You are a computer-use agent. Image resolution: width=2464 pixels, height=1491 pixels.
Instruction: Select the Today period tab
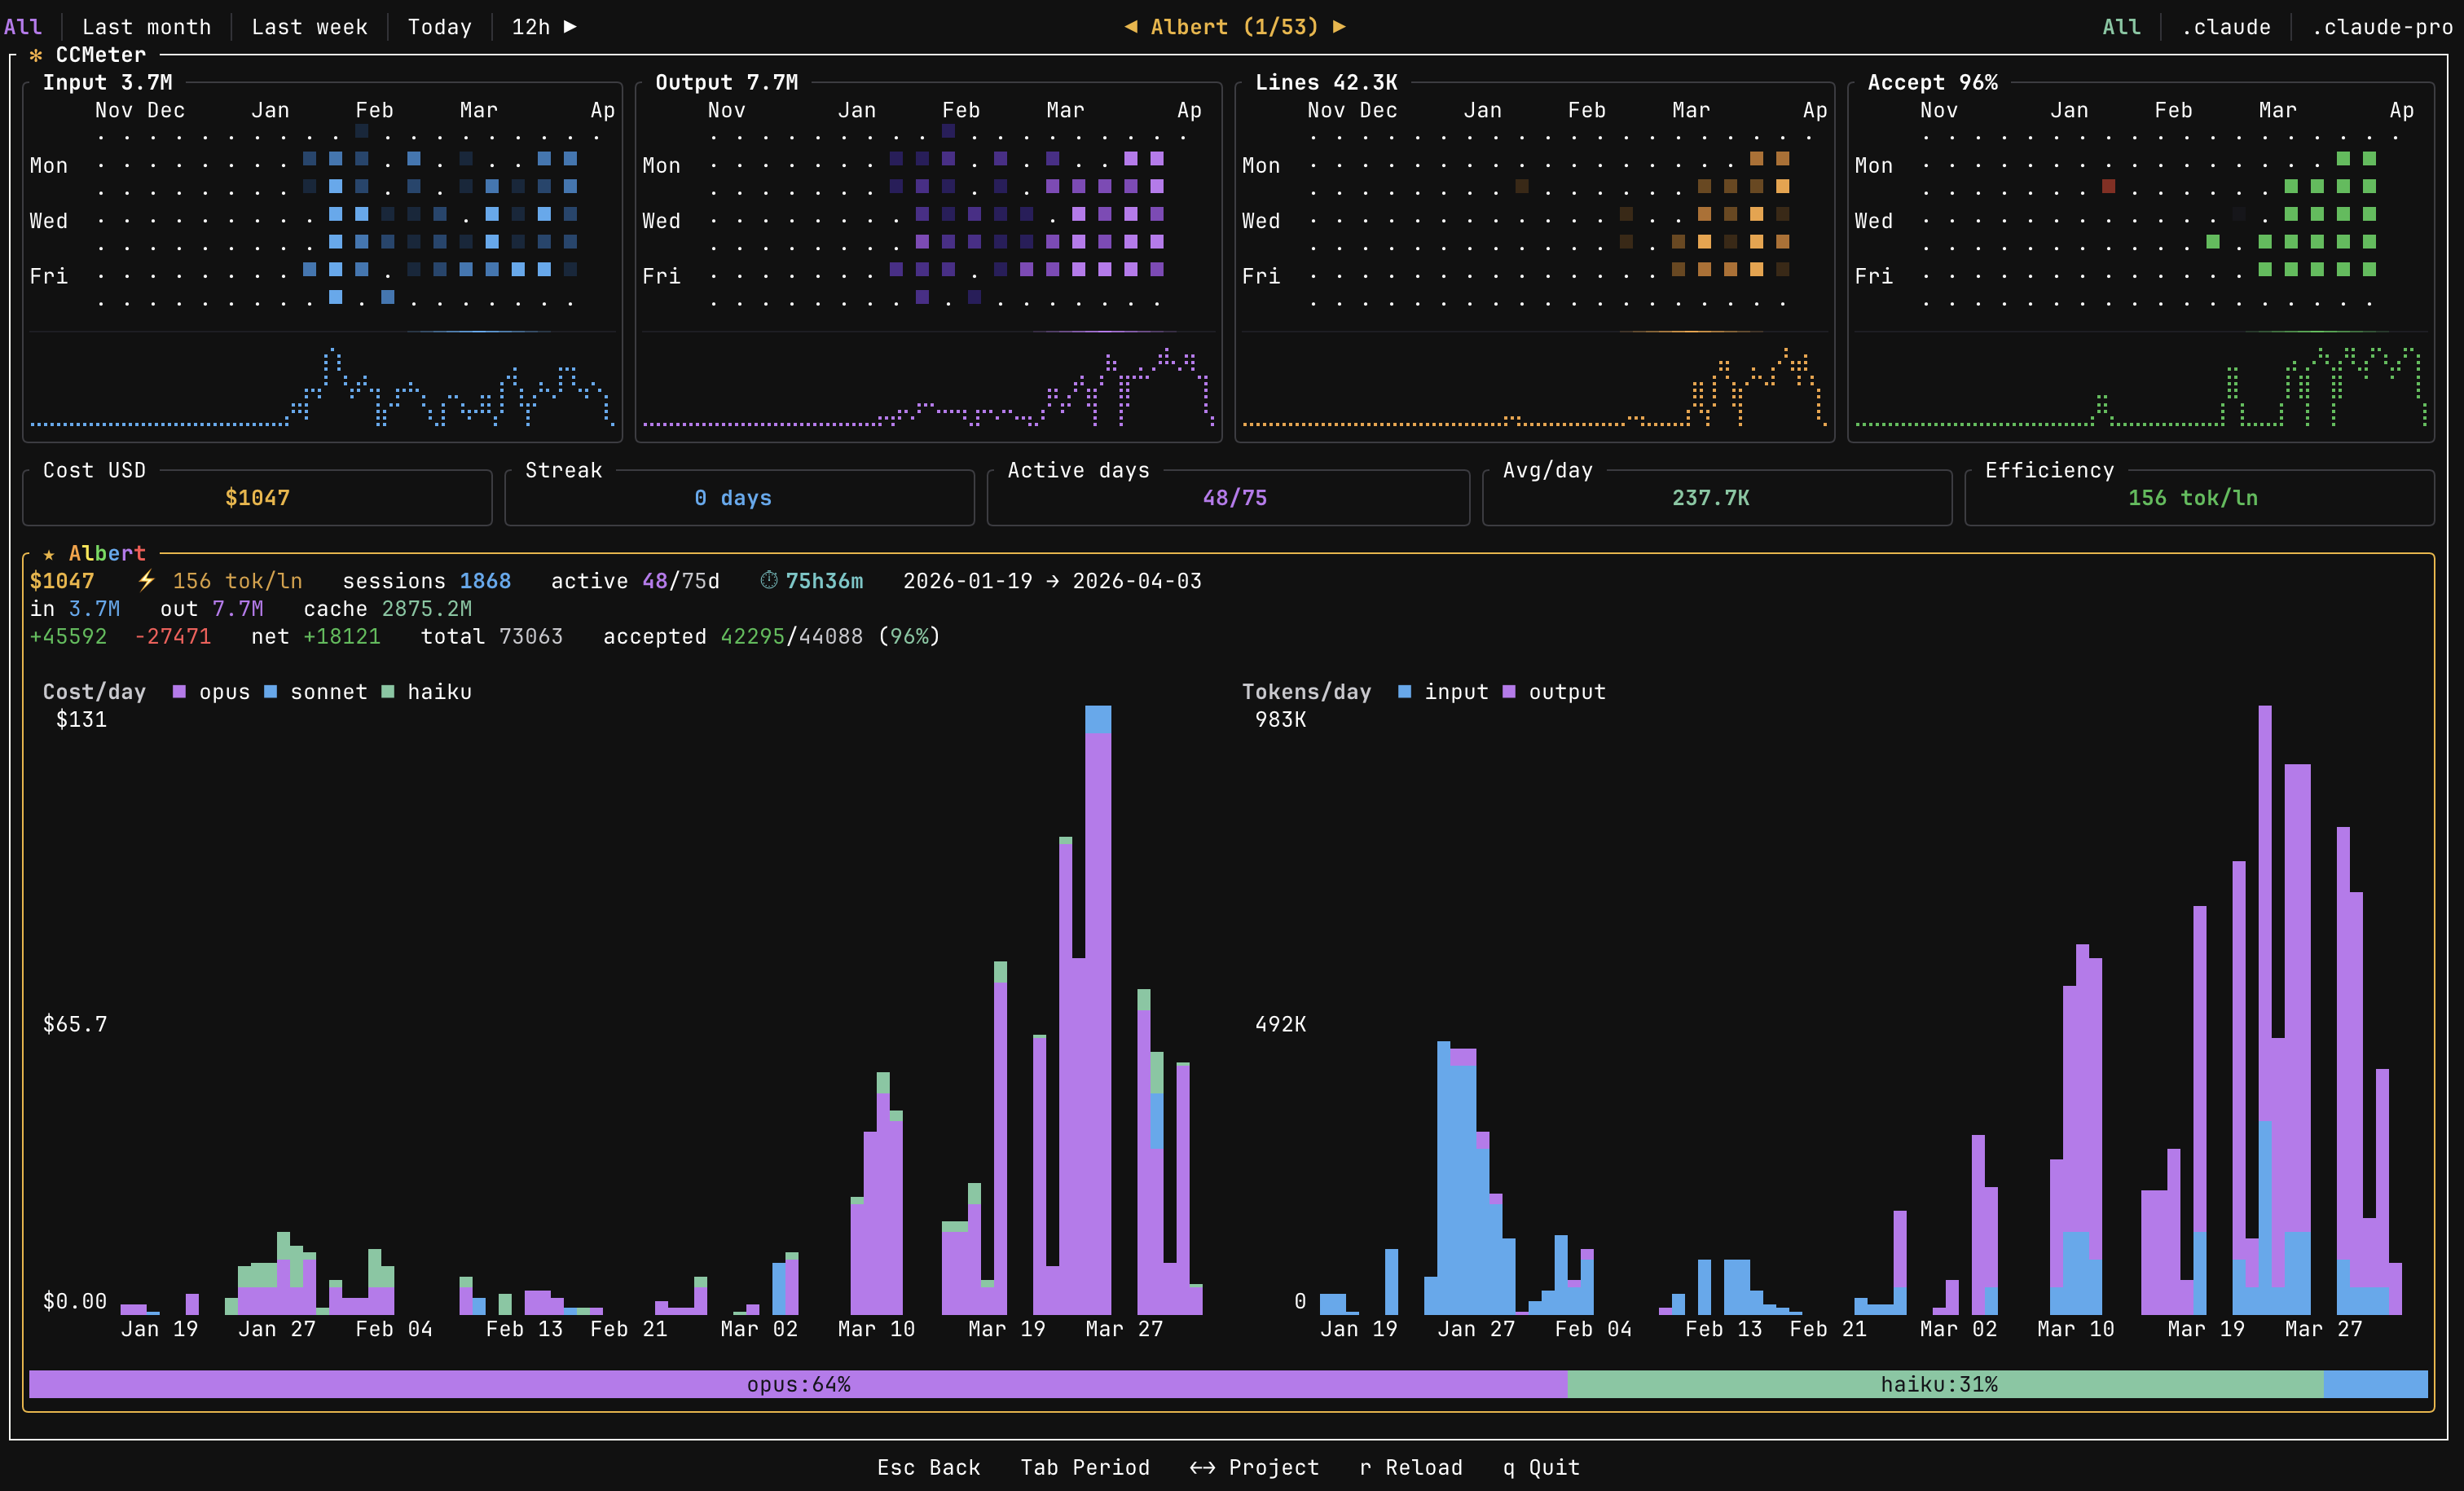pyautogui.click(x=439, y=27)
